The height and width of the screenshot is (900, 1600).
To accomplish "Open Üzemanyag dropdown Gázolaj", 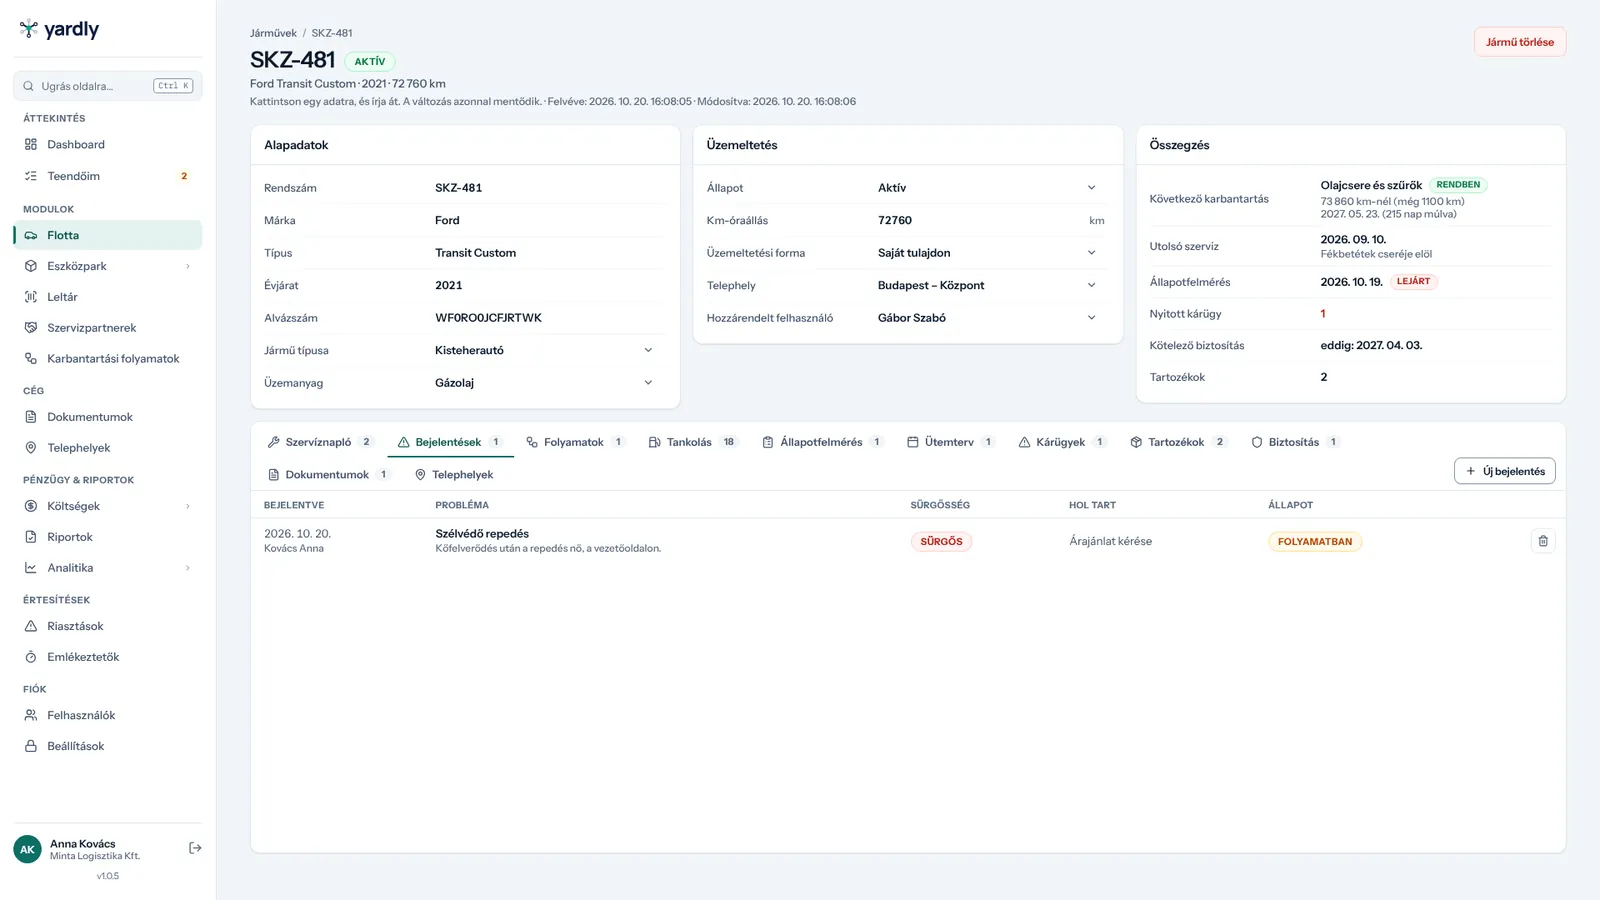I will (547, 383).
